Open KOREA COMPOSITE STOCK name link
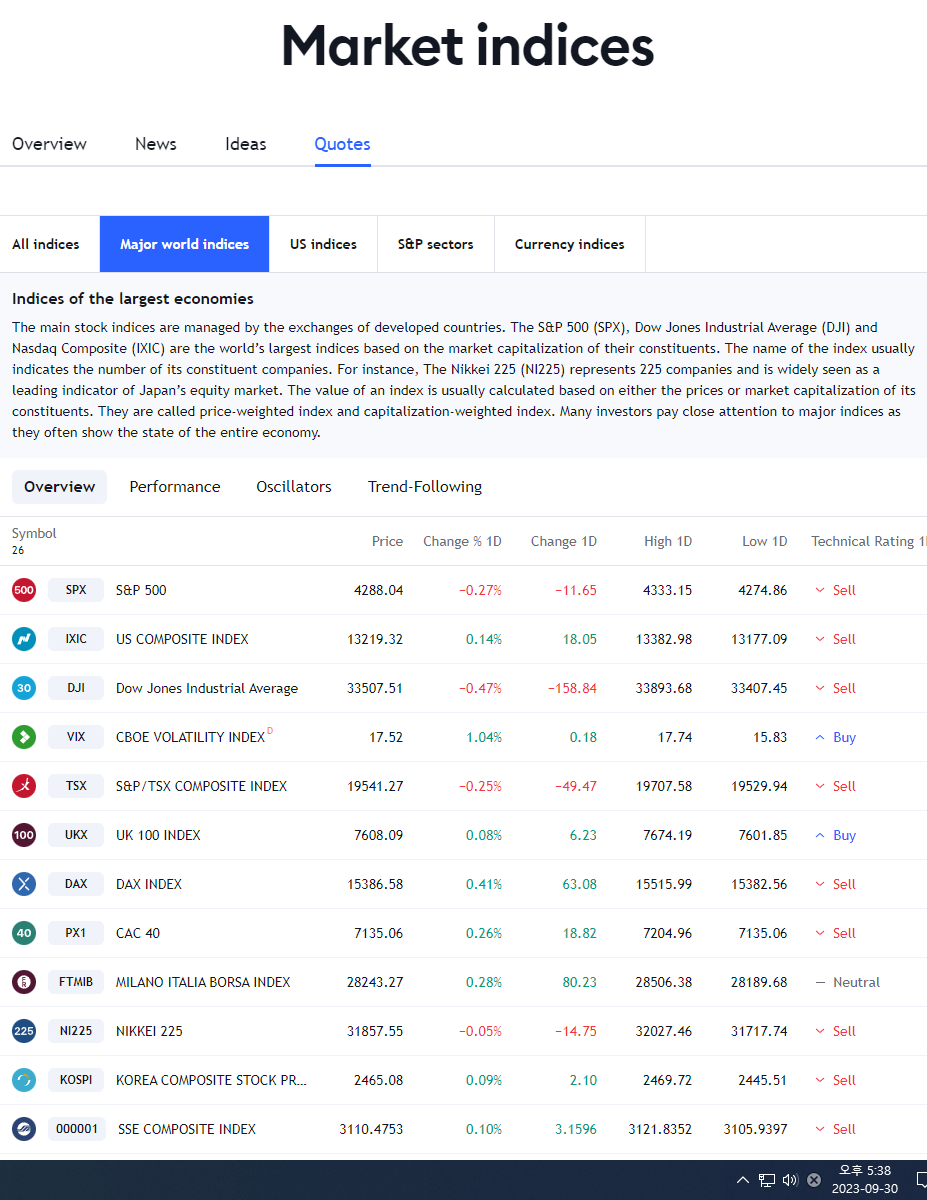This screenshot has height=1200, width=927. [212, 1080]
